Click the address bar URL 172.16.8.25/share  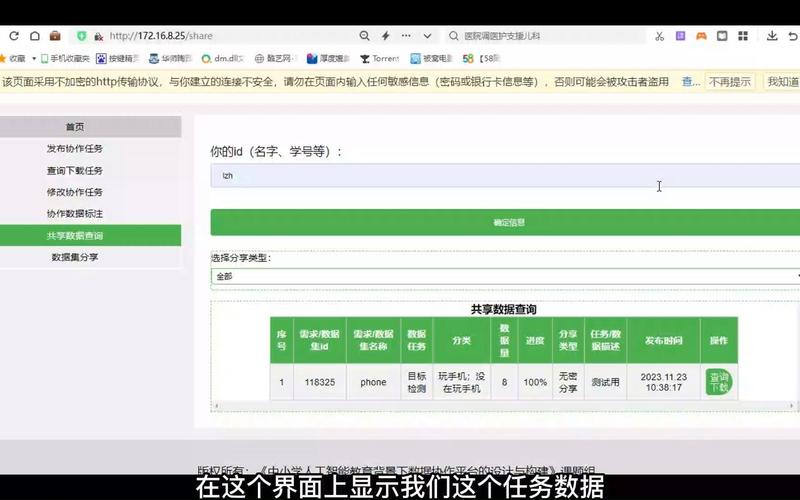161,36
